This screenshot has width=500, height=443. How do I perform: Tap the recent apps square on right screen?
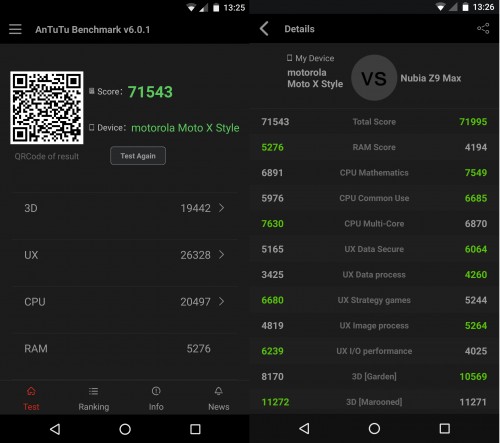coord(445,428)
